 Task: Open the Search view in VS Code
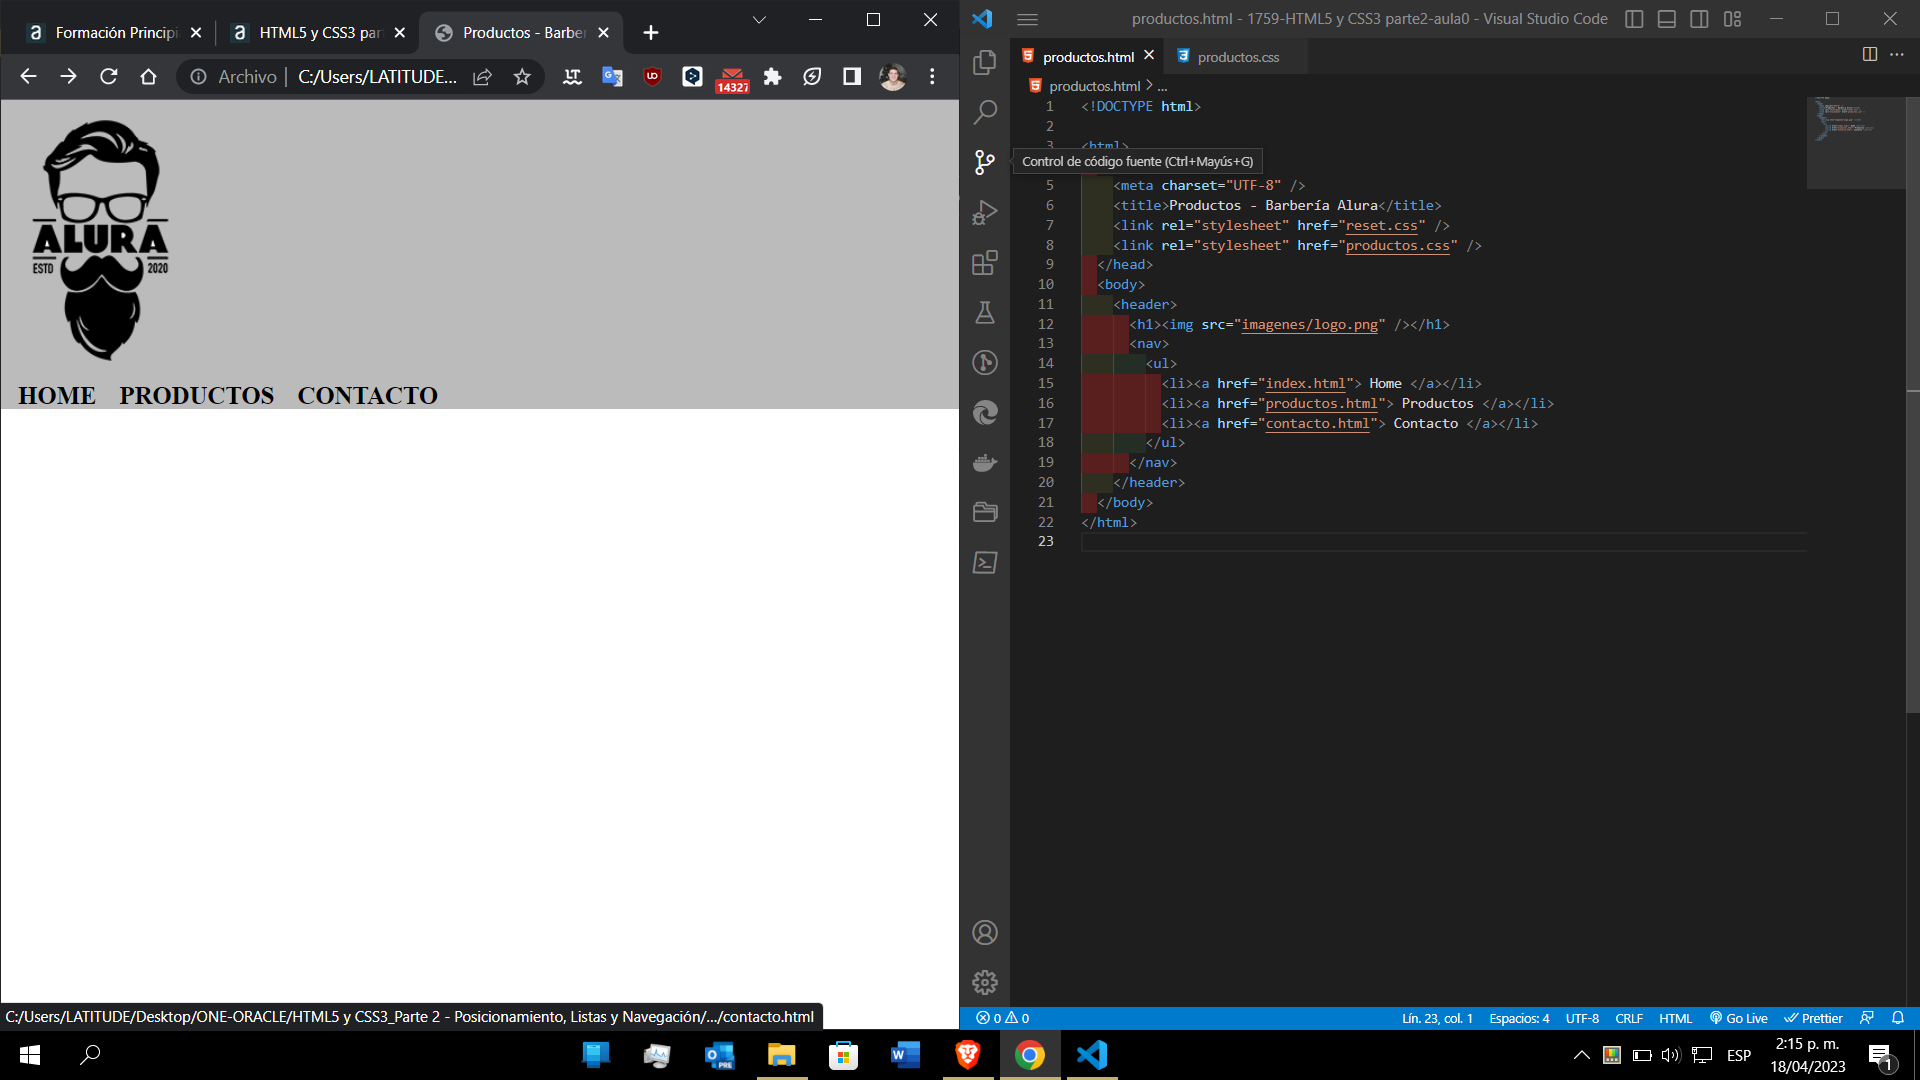(x=985, y=112)
